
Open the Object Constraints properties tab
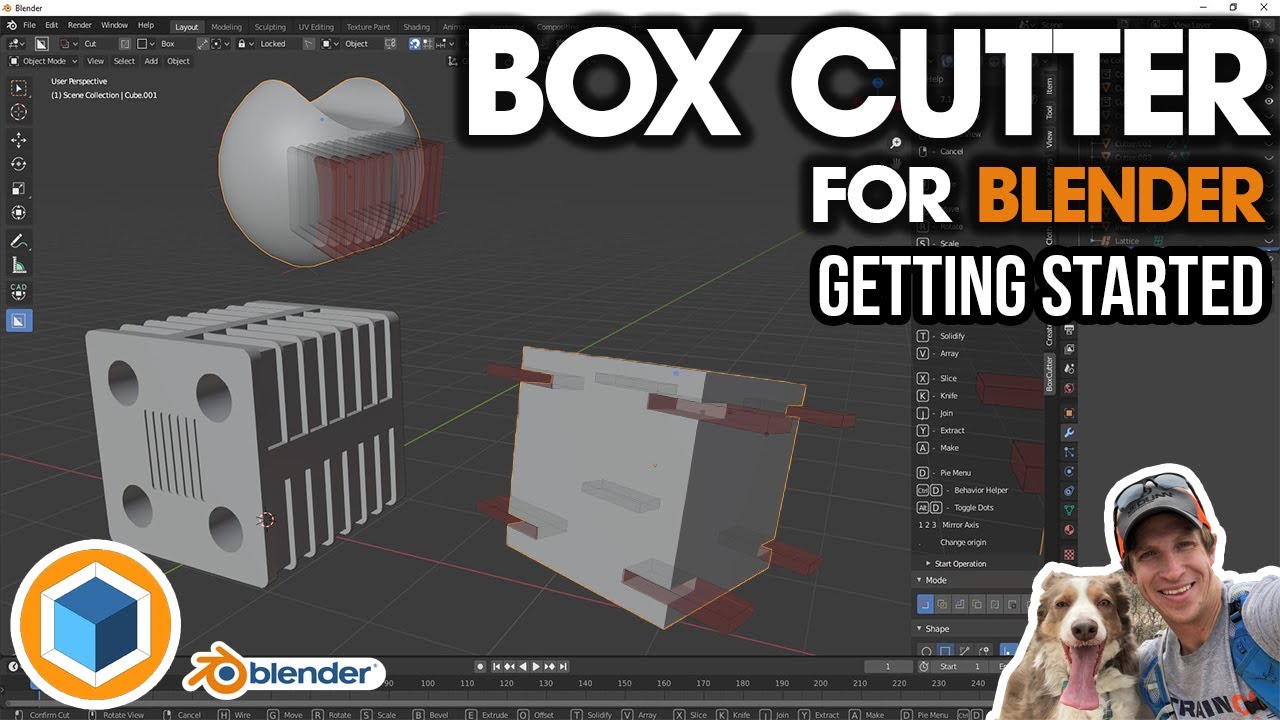pyautogui.click(x=1069, y=491)
